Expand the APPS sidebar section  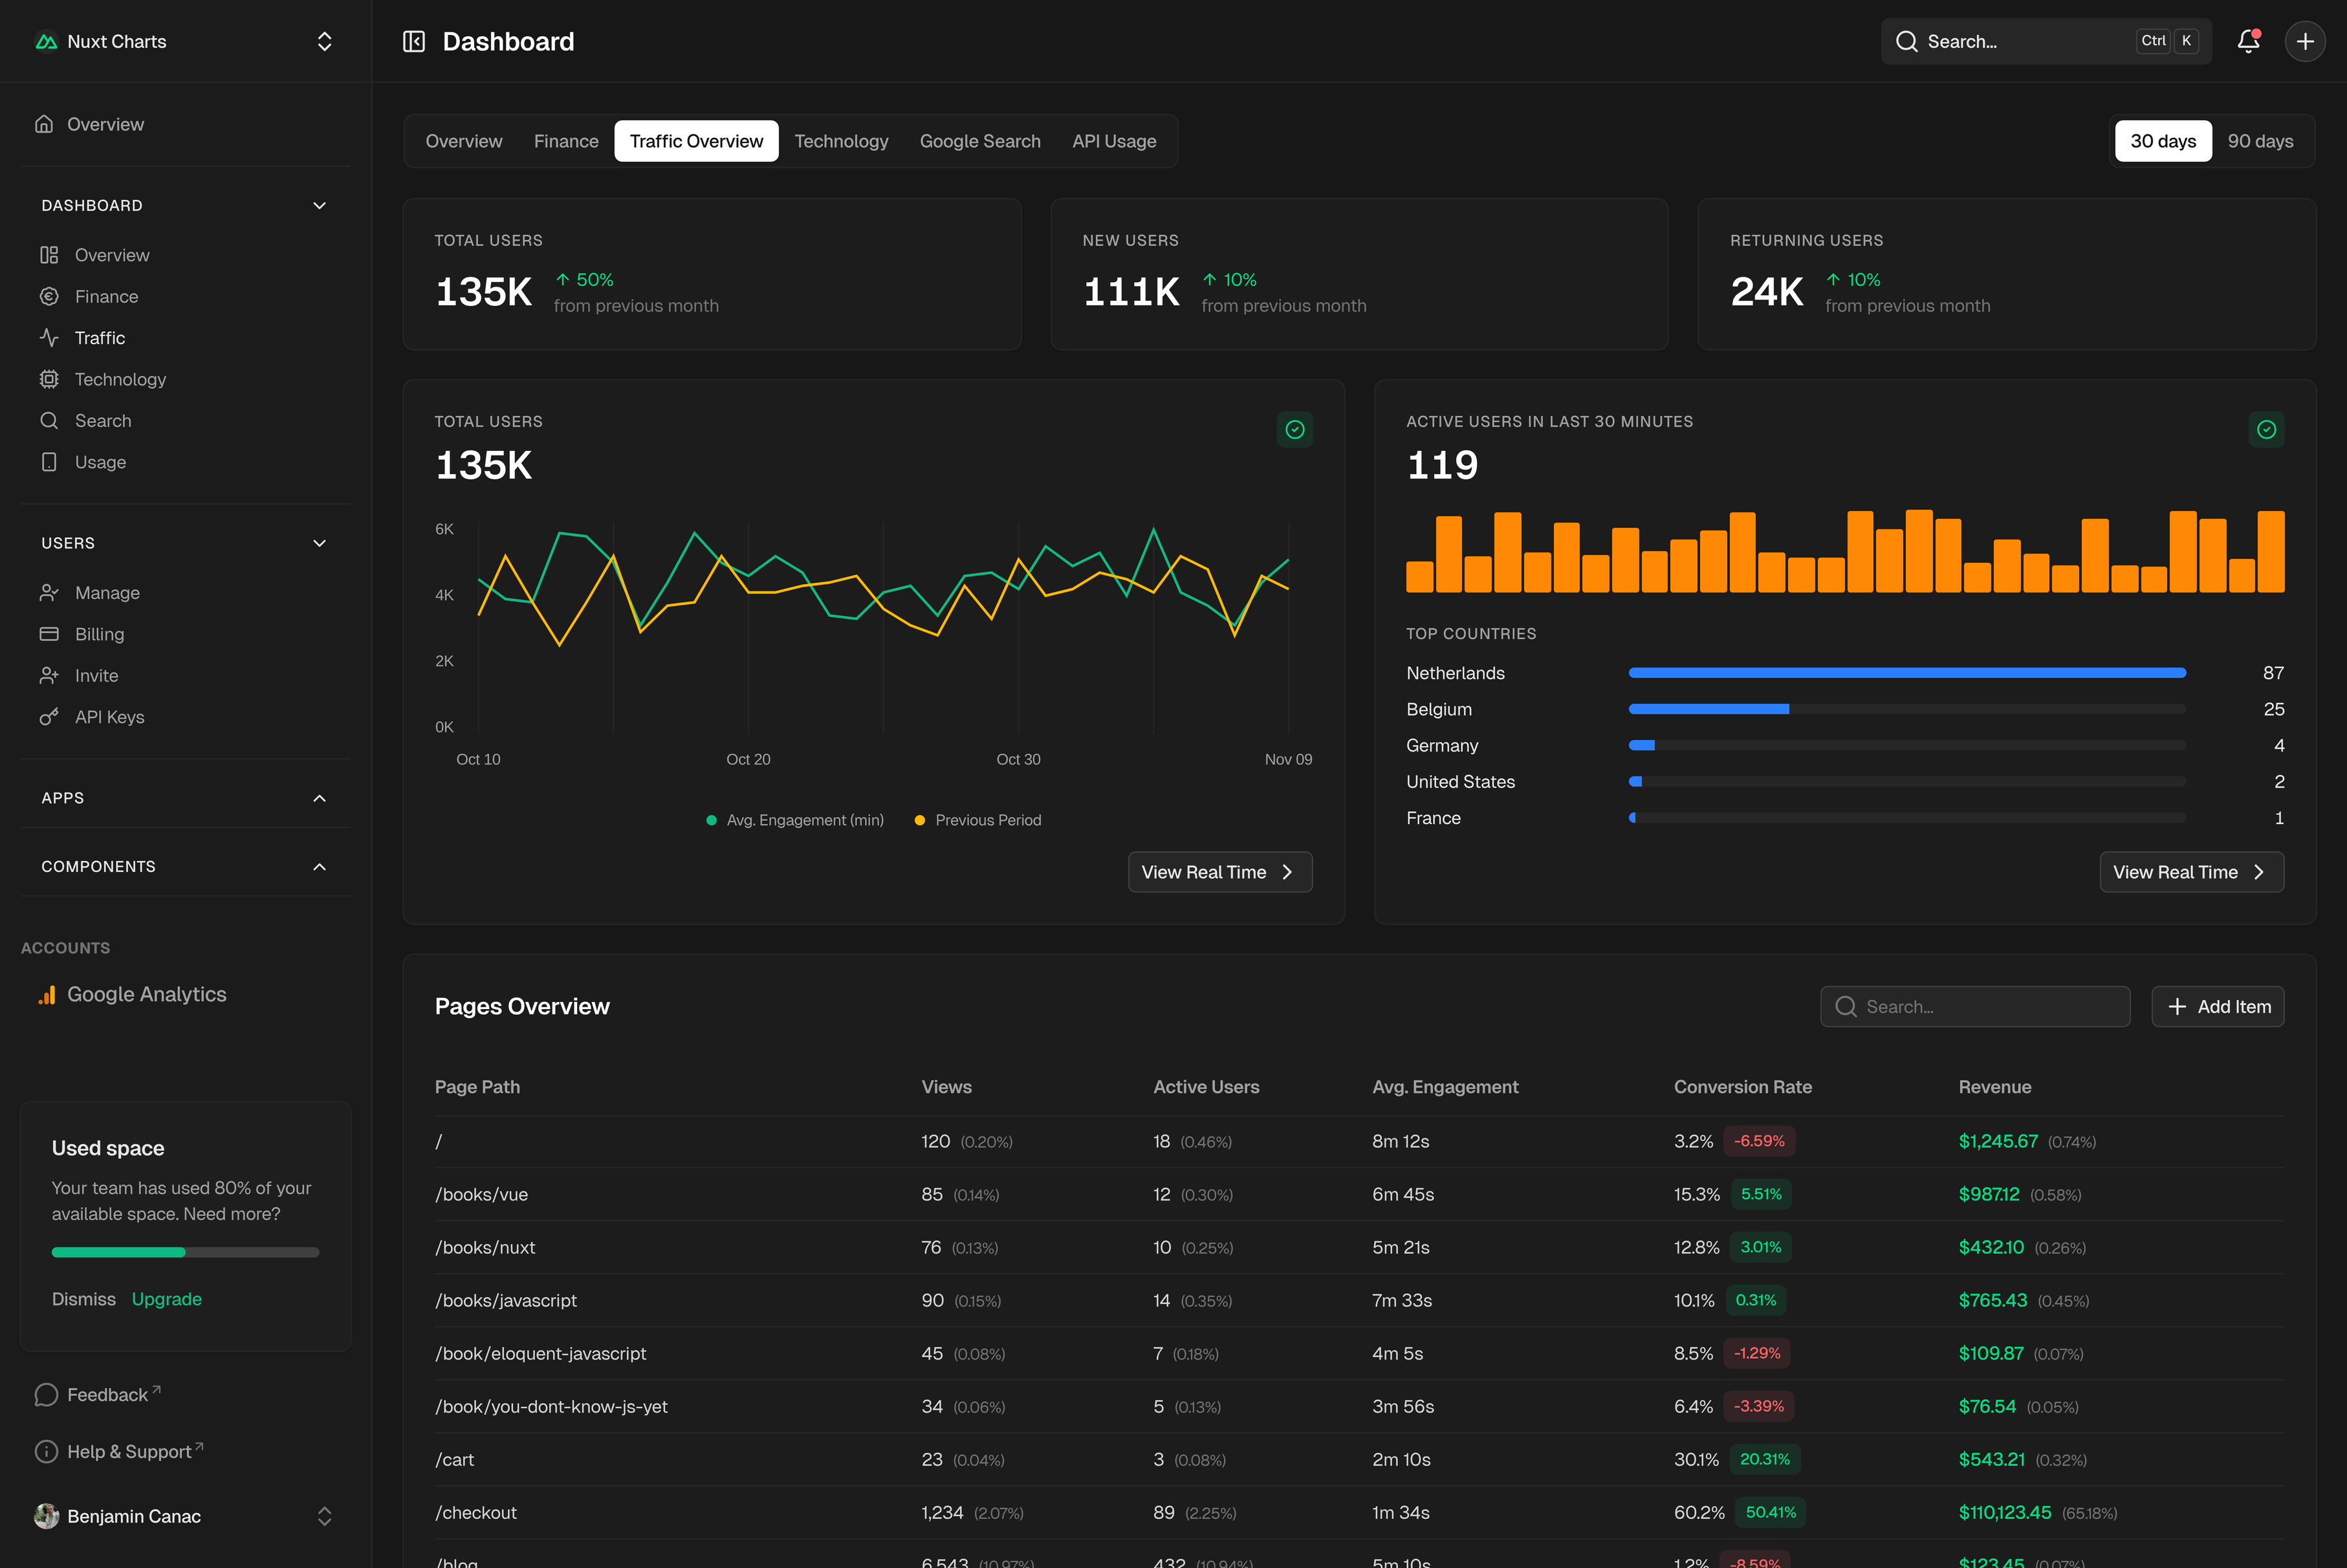point(319,798)
